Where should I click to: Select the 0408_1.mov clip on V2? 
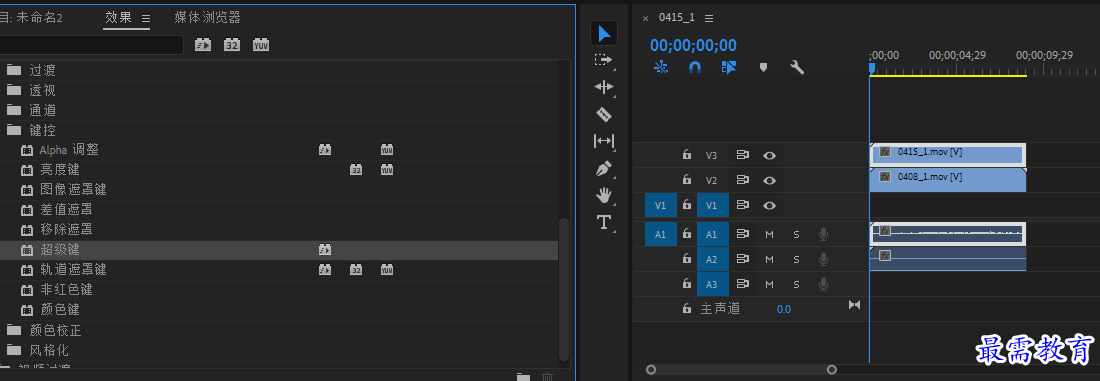pyautogui.click(x=948, y=180)
